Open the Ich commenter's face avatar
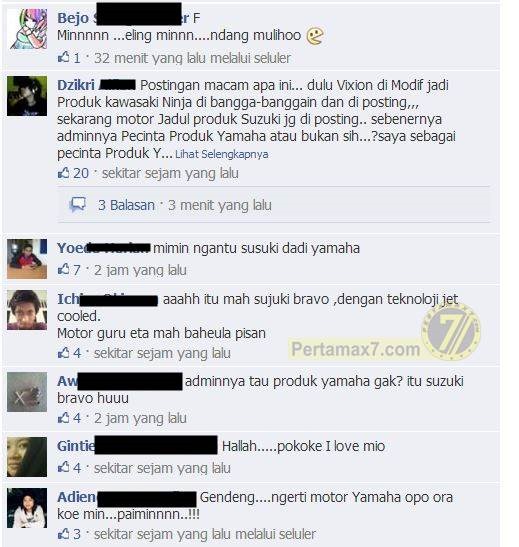Viewport: 519px width, 547px height. (27, 310)
